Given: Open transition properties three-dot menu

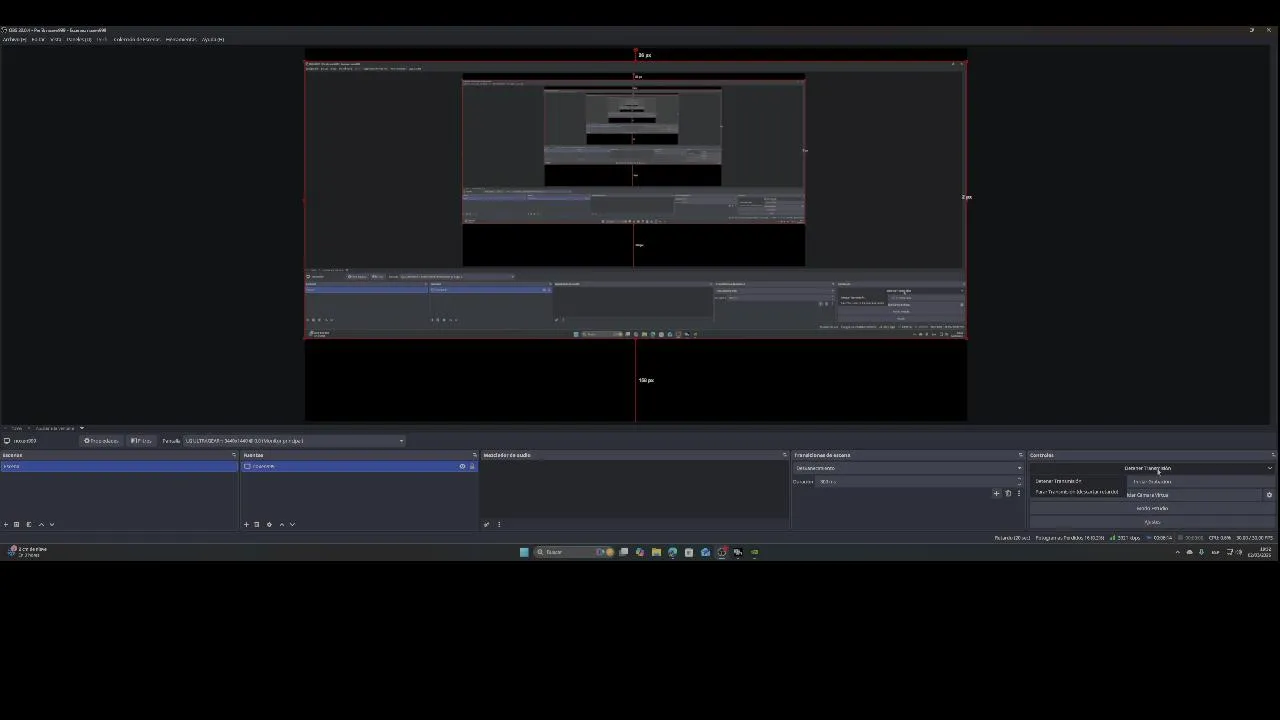Looking at the screenshot, I should pyautogui.click(x=1019, y=493).
